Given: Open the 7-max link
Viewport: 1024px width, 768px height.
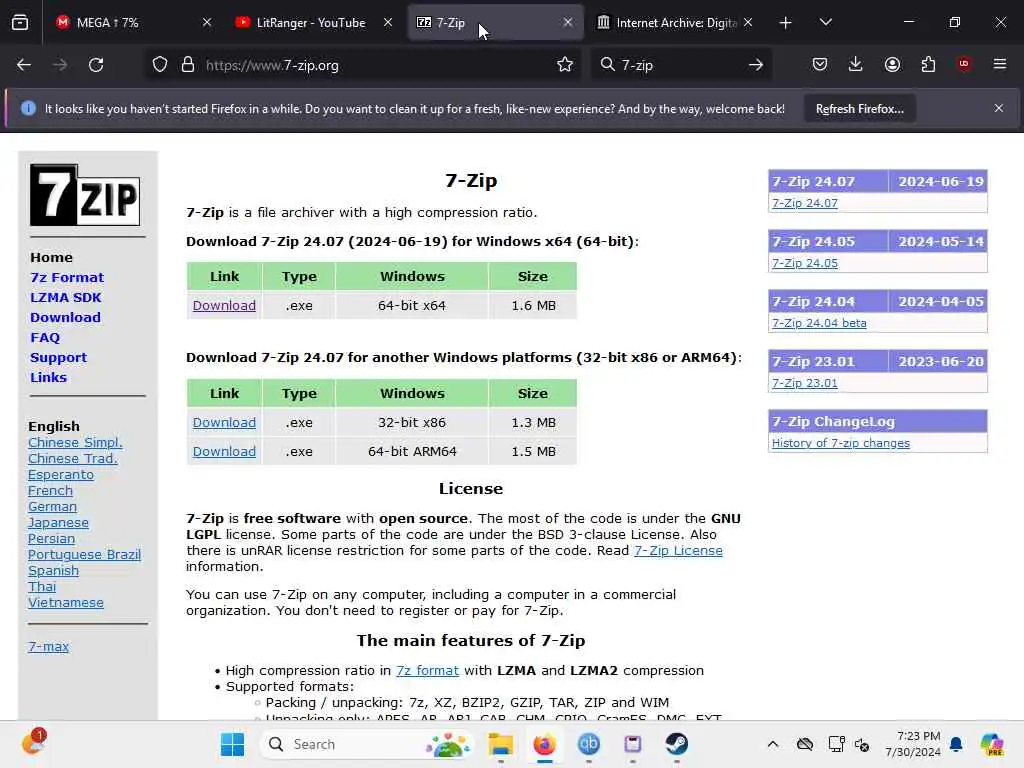Looking at the screenshot, I should 48,647.
